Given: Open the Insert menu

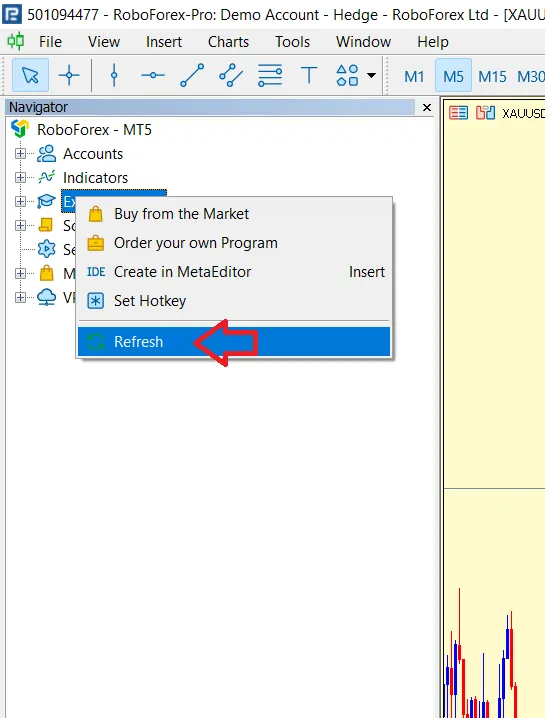Looking at the screenshot, I should pyautogui.click(x=164, y=42).
